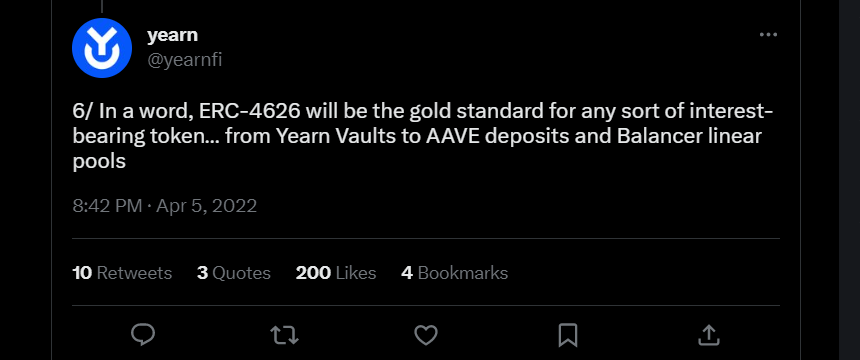Click the vertical scrollbar at right edge
The height and width of the screenshot is (360, 860).
click(849, 180)
